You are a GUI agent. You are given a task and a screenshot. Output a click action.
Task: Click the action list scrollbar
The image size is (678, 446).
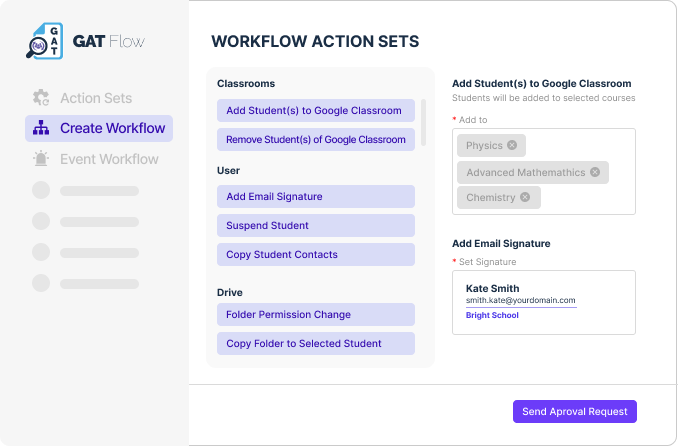(x=423, y=123)
